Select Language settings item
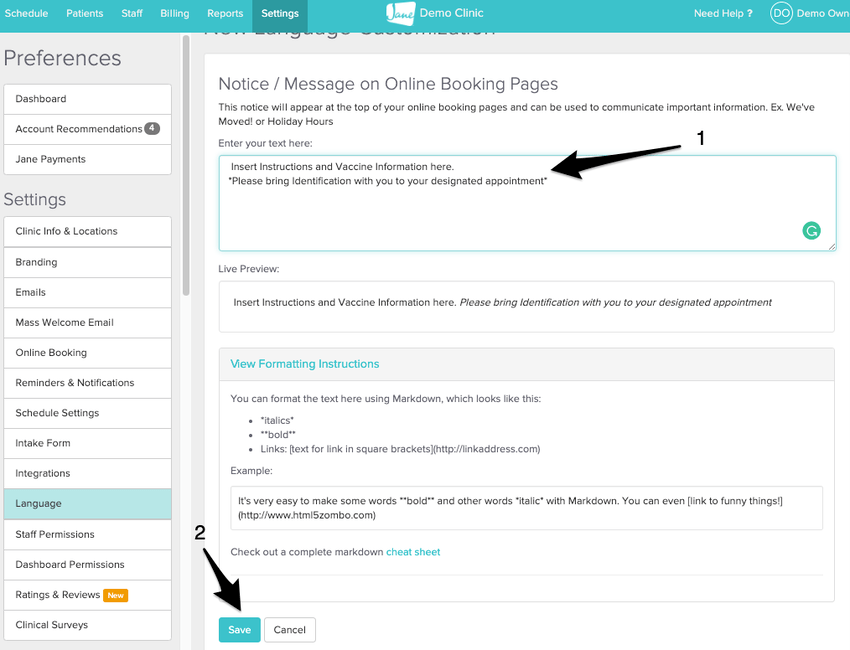 coord(87,504)
